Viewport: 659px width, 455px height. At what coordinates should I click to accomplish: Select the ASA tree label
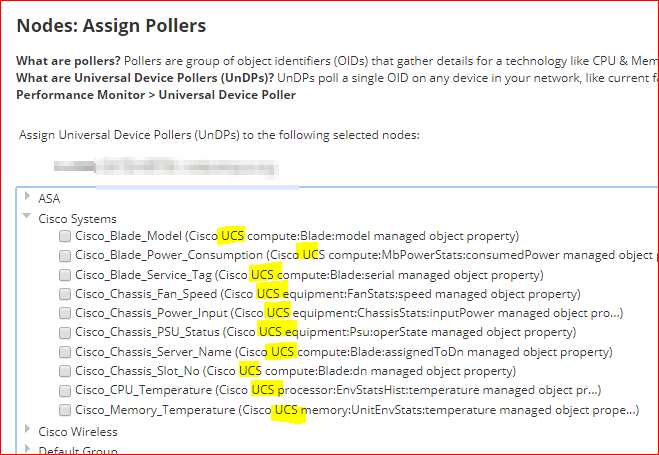49,199
